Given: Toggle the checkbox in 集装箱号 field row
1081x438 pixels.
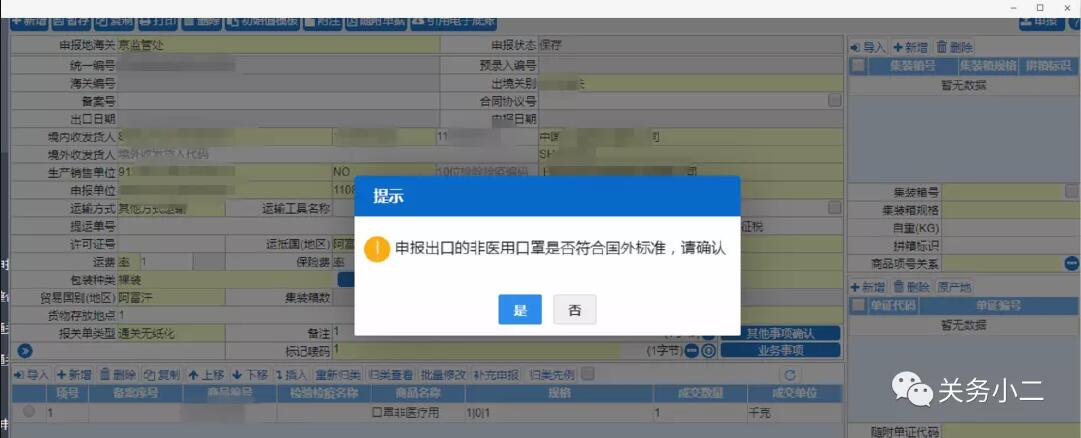Looking at the screenshot, I should tap(1071, 191).
